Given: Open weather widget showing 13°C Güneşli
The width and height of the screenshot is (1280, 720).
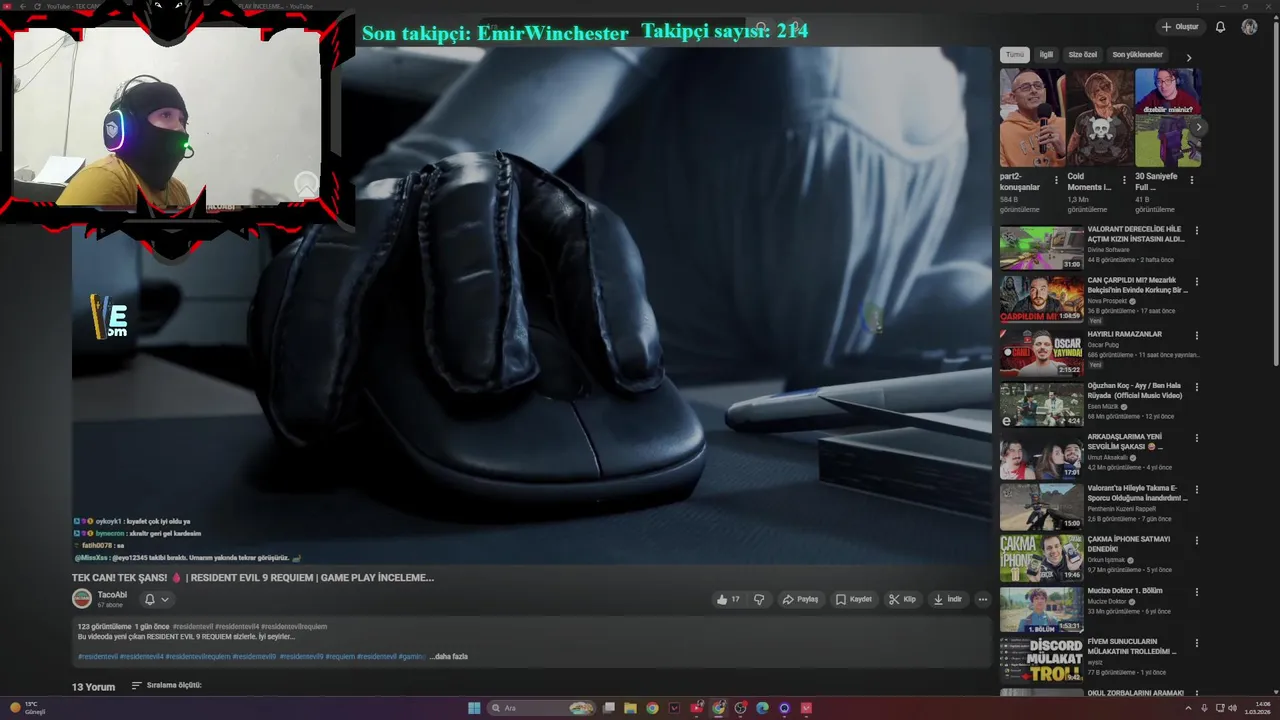Looking at the screenshot, I should [x=26, y=708].
